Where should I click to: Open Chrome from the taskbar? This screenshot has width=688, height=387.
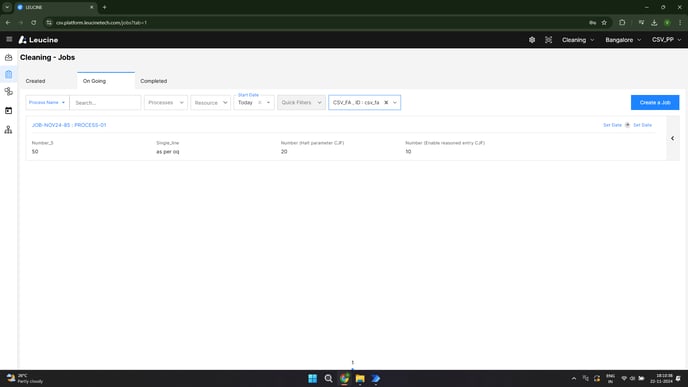(x=344, y=378)
